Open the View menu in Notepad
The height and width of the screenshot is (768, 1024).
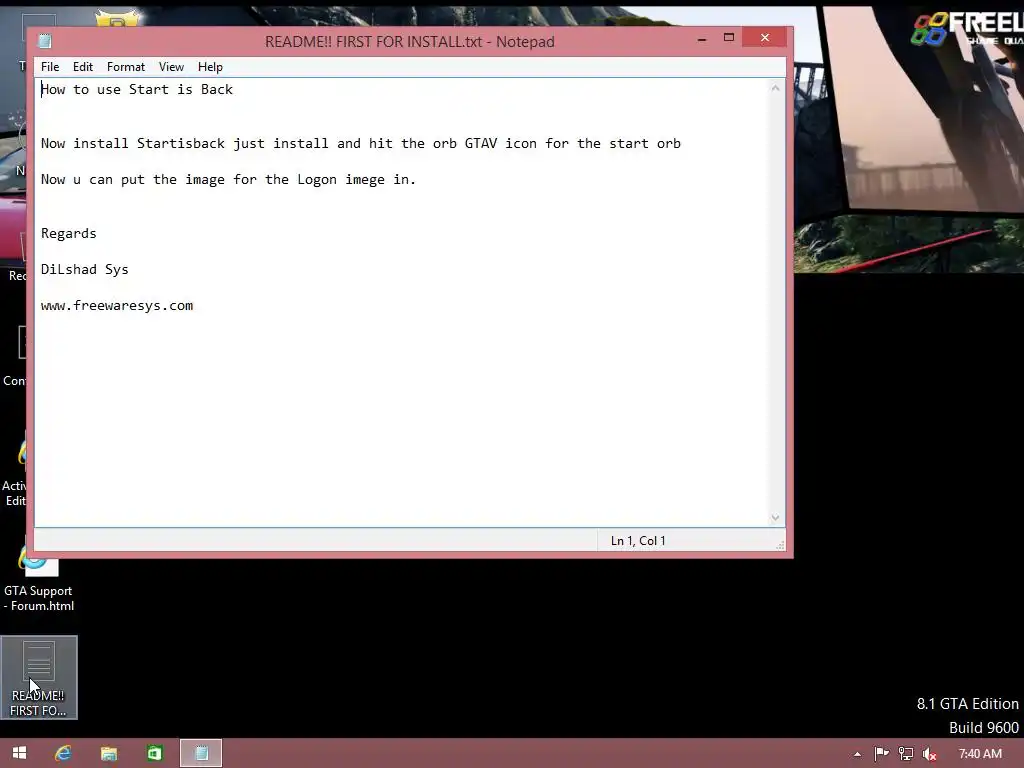(x=171, y=67)
